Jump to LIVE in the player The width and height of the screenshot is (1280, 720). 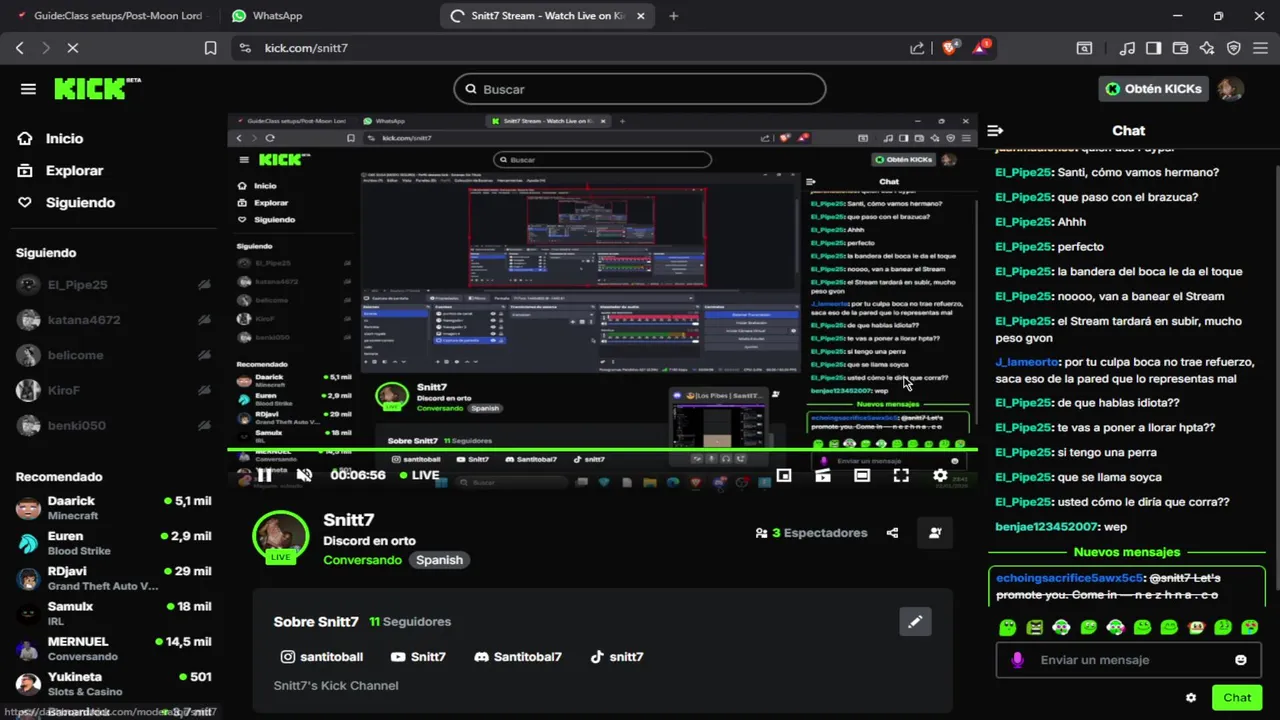tap(419, 475)
